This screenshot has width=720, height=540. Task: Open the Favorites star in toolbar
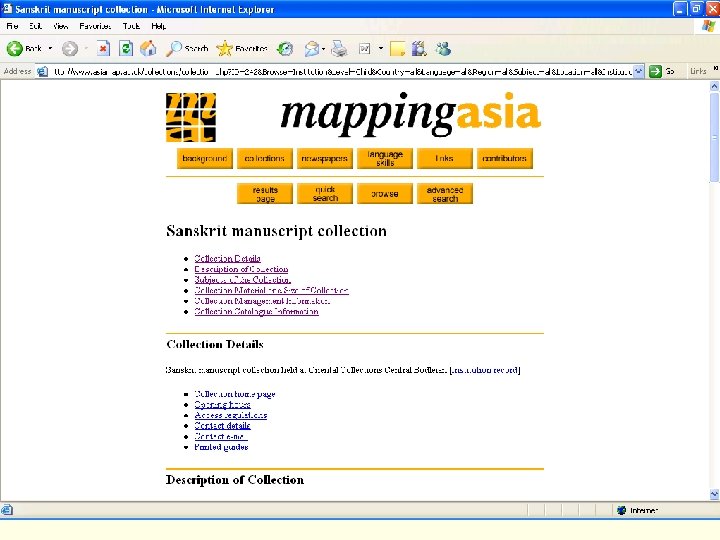coord(242,48)
